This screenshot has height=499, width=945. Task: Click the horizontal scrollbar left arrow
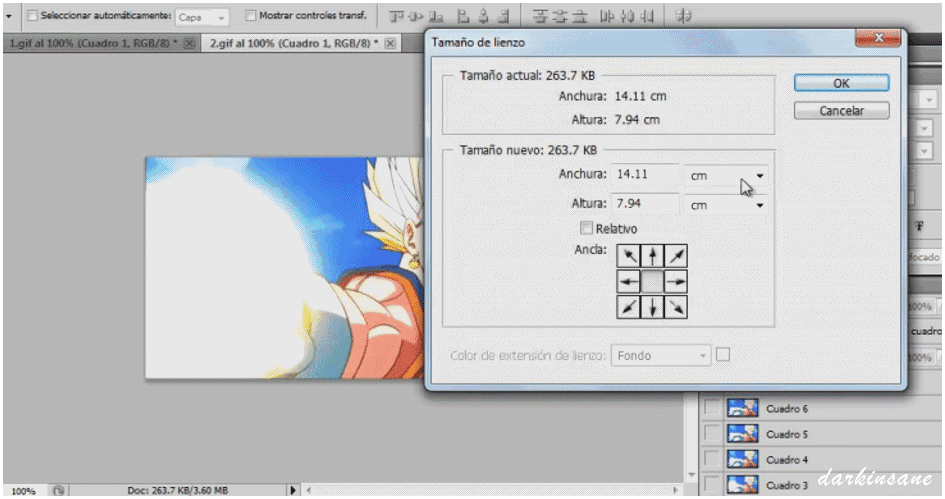(x=310, y=491)
